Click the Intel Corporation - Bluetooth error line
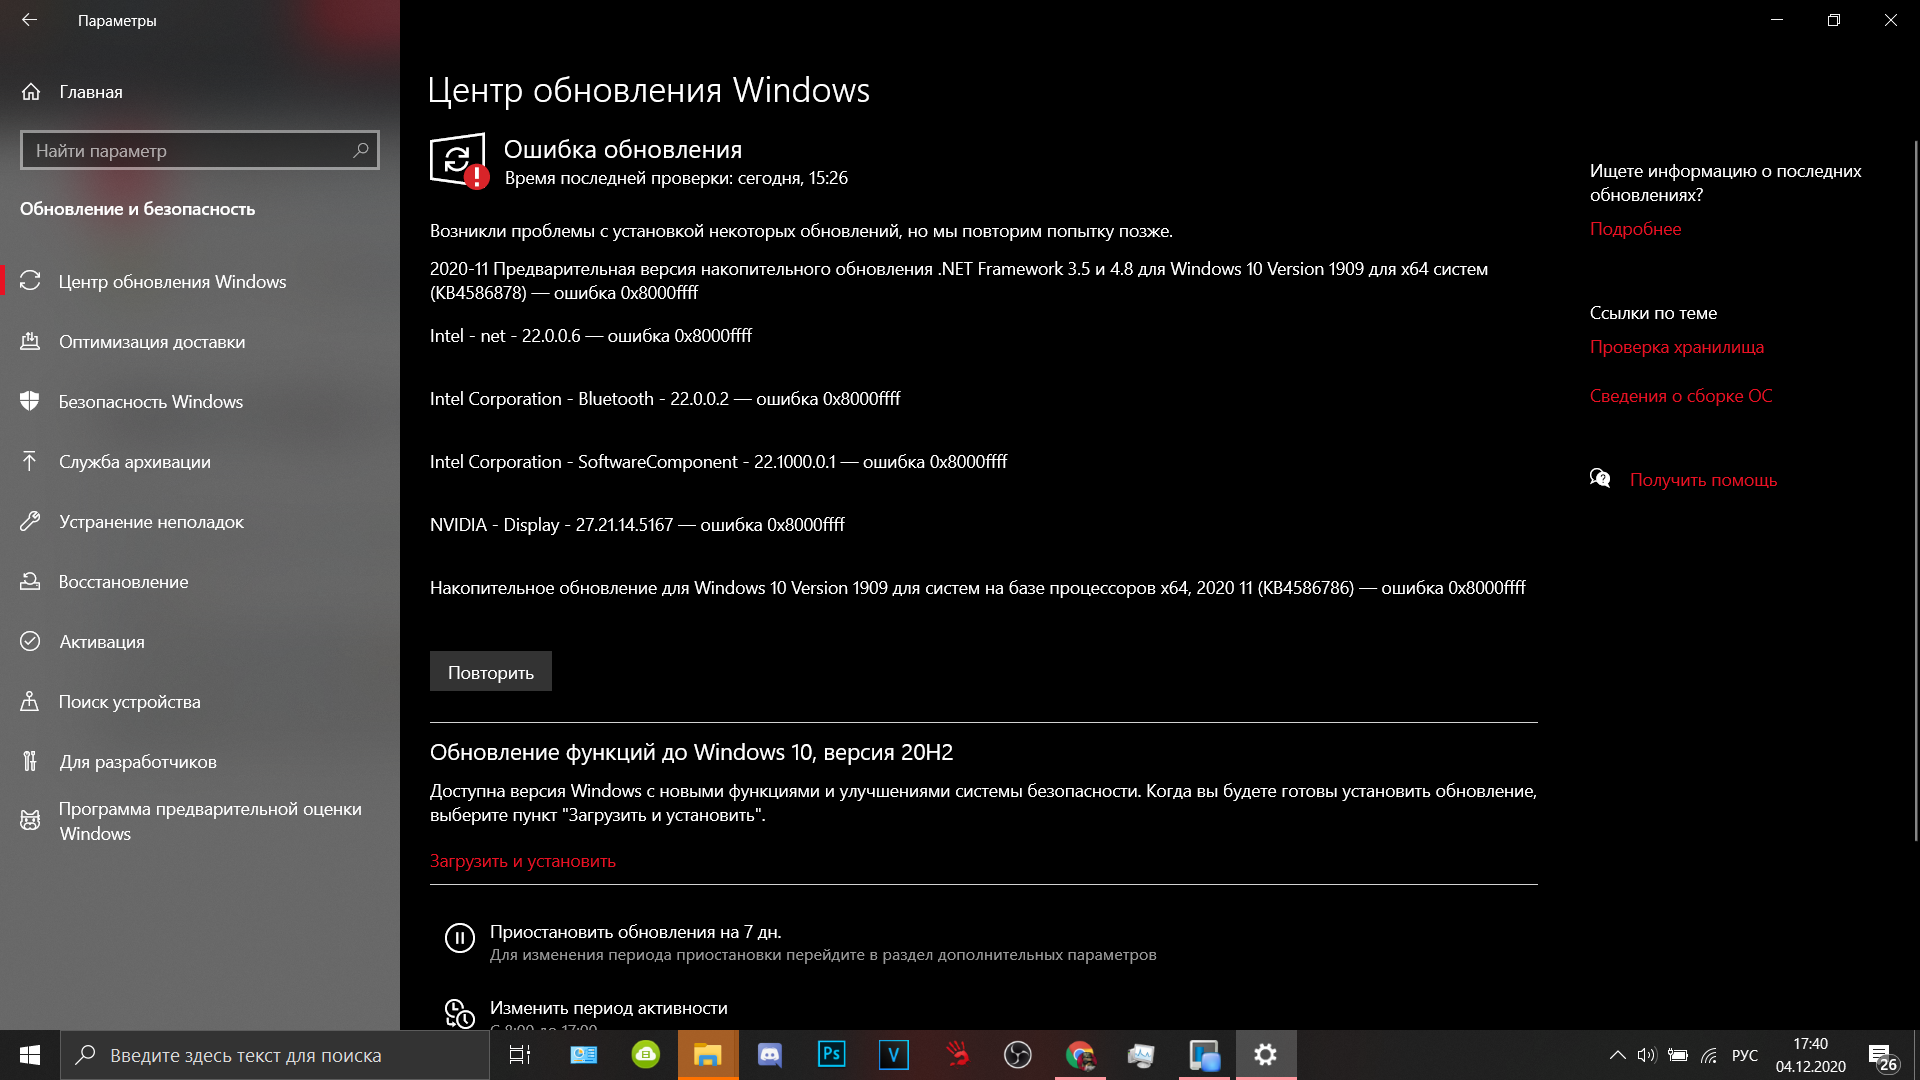1920x1080 pixels. click(x=665, y=399)
